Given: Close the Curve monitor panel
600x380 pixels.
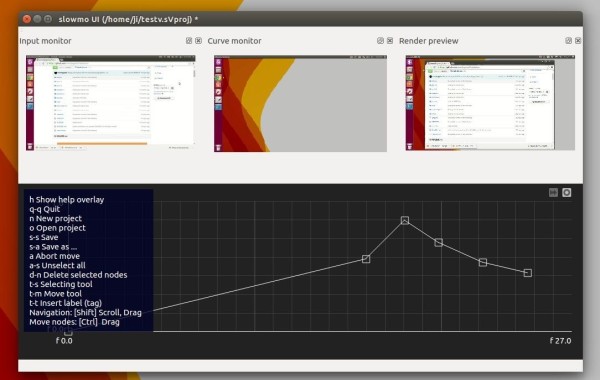Looking at the screenshot, I should pos(390,41).
